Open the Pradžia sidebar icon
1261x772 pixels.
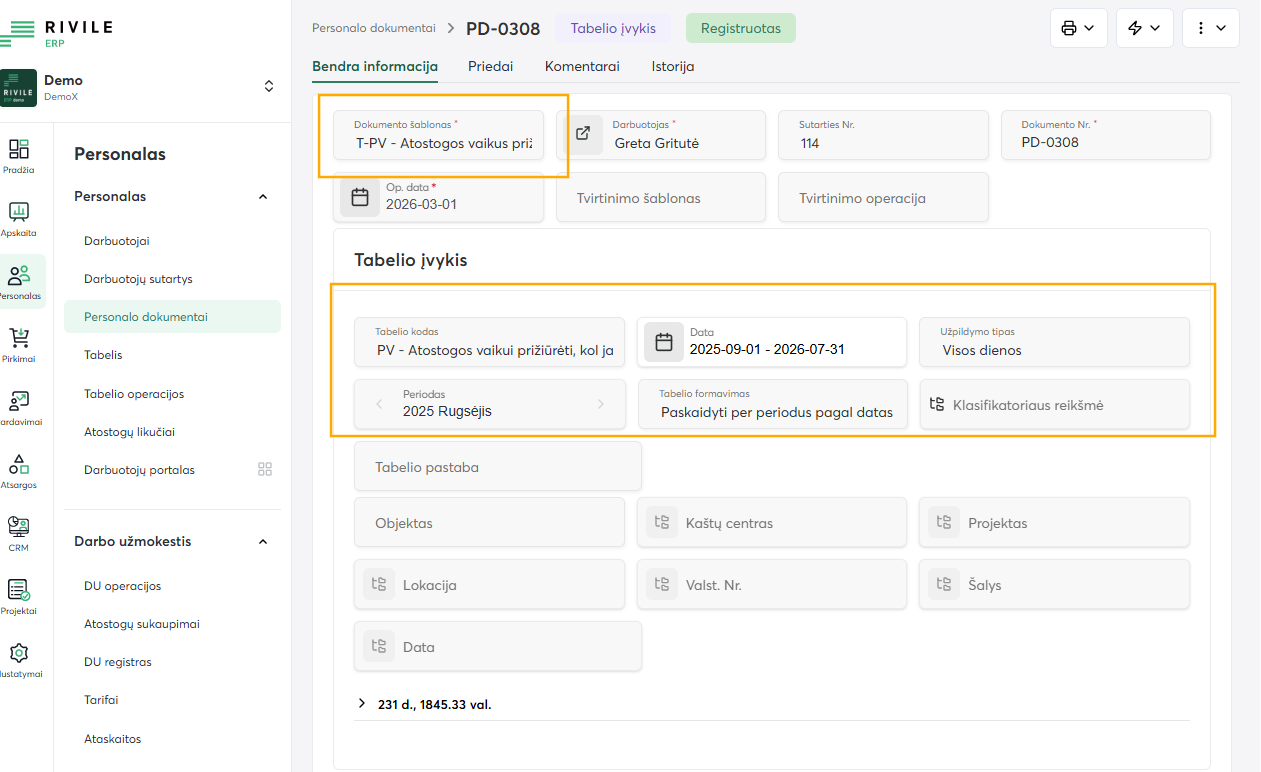pos(19,150)
